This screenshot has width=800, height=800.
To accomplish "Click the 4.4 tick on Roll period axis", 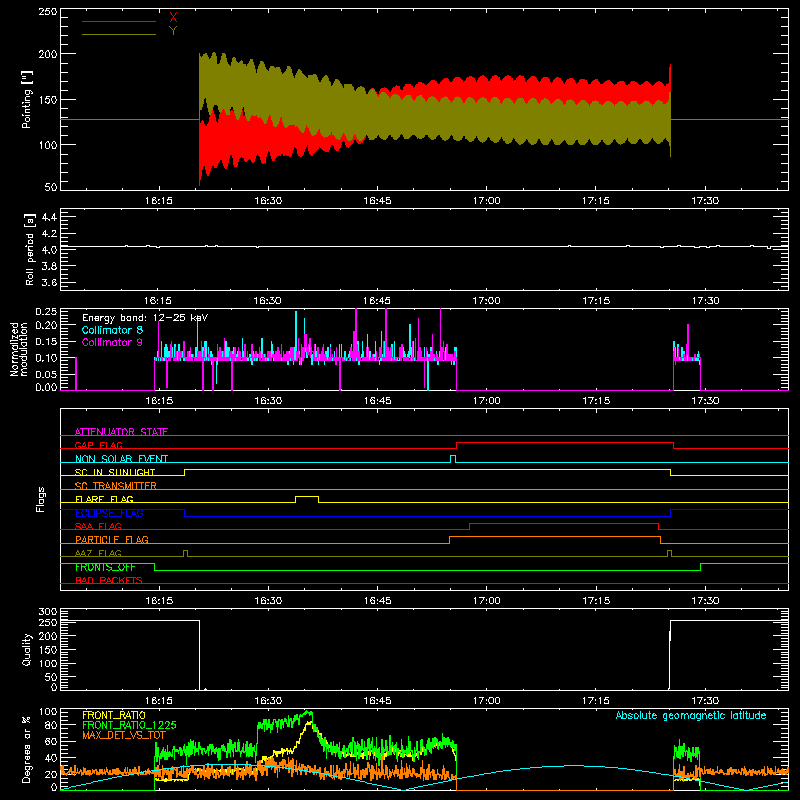I will tap(49, 217).
